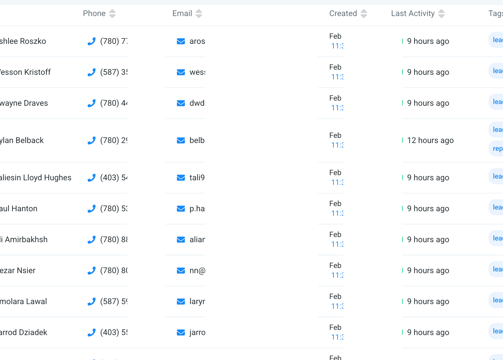Click email icon in Dylan Belback row
The height and width of the screenshot is (360, 503).
point(181,141)
